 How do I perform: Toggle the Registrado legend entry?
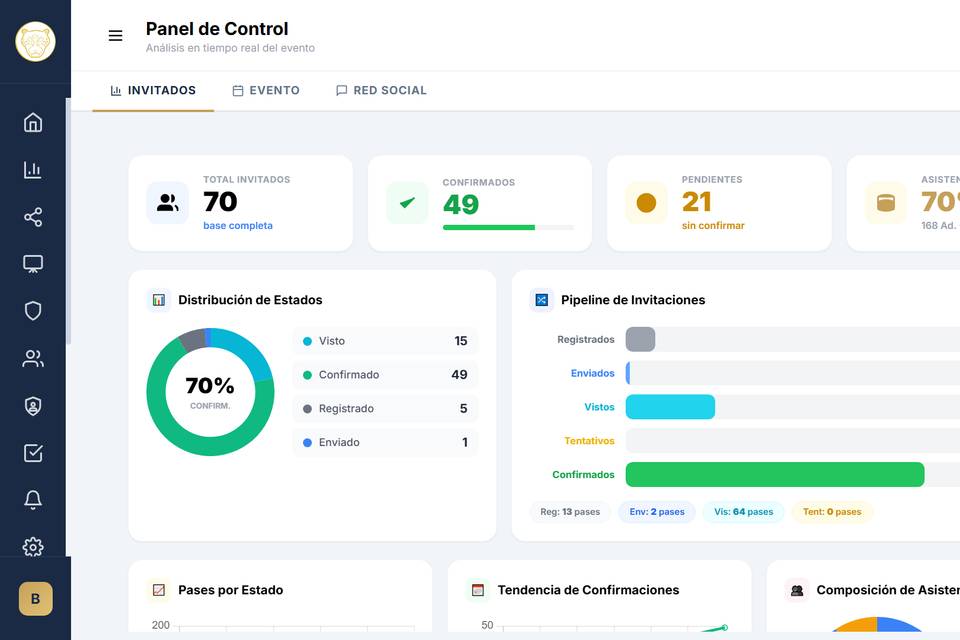385,408
